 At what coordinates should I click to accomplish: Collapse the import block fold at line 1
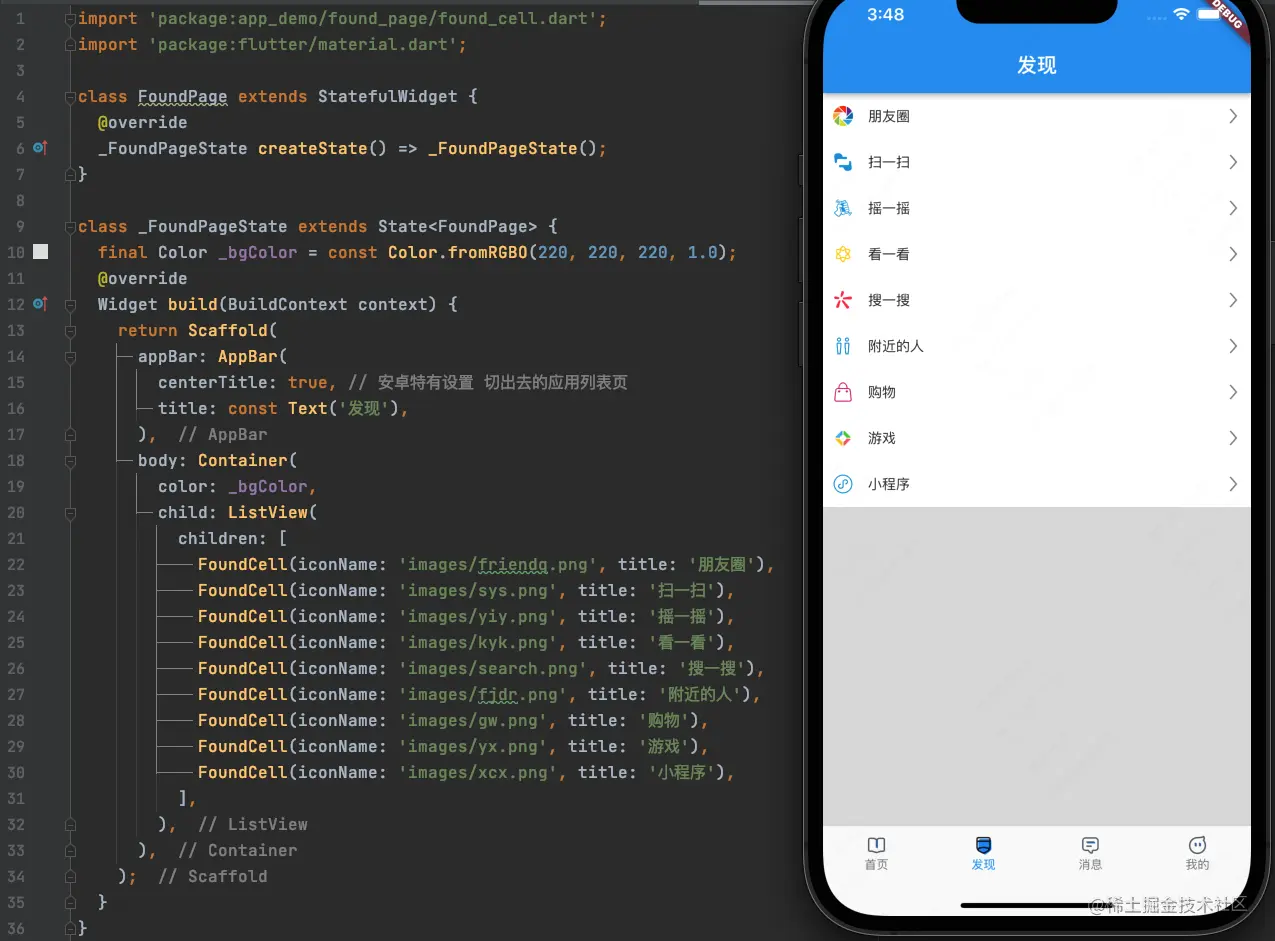pyautogui.click(x=70, y=18)
